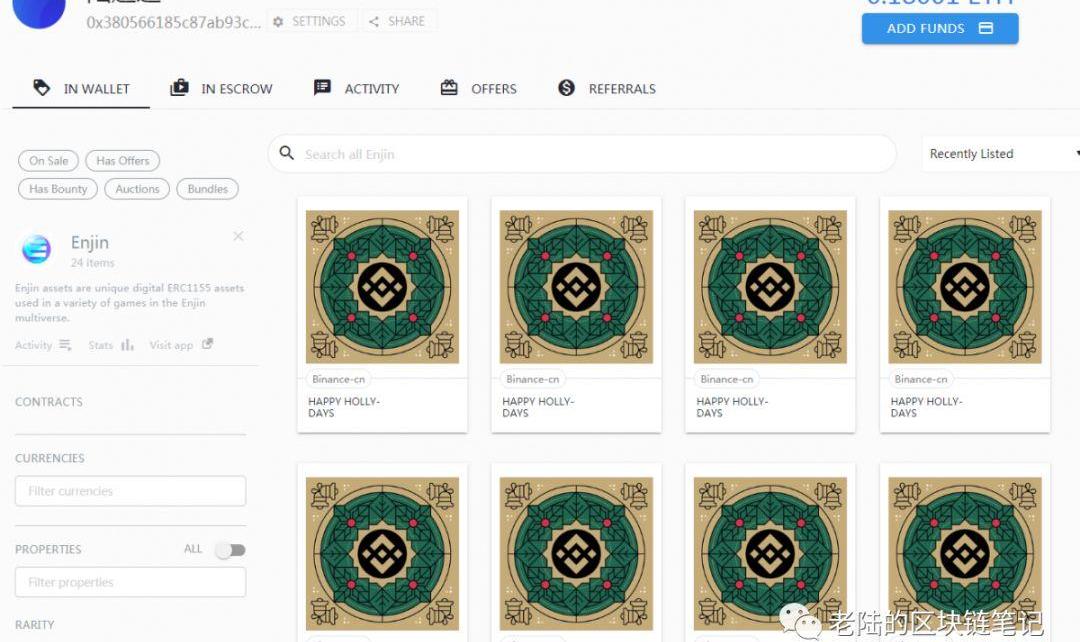Switch to the In Wallet tab
Image resolution: width=1080 pixels, height=642 pixels.
(x=81, y=89)
